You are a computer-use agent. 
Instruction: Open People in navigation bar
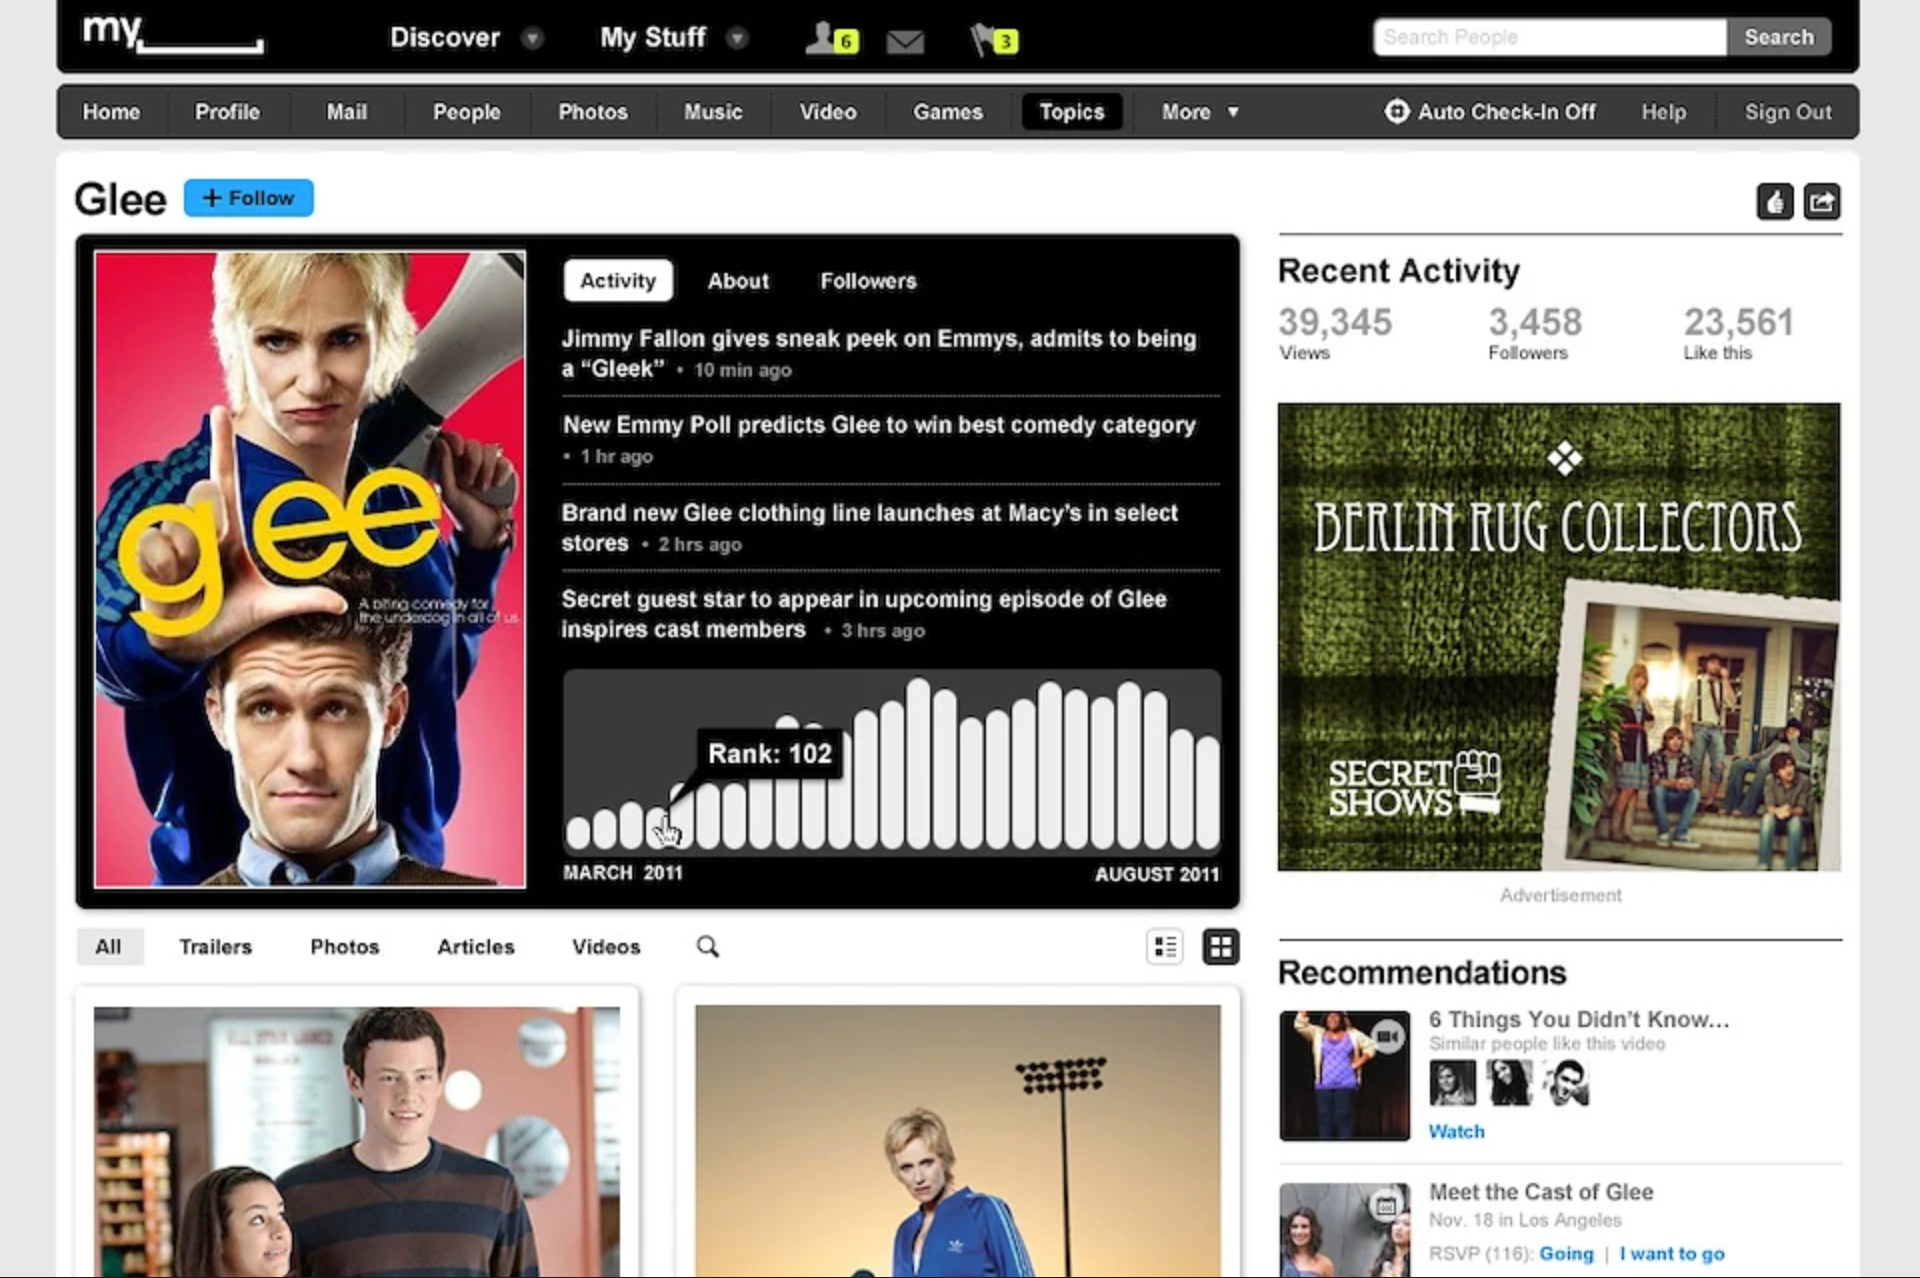click(466, 112)
